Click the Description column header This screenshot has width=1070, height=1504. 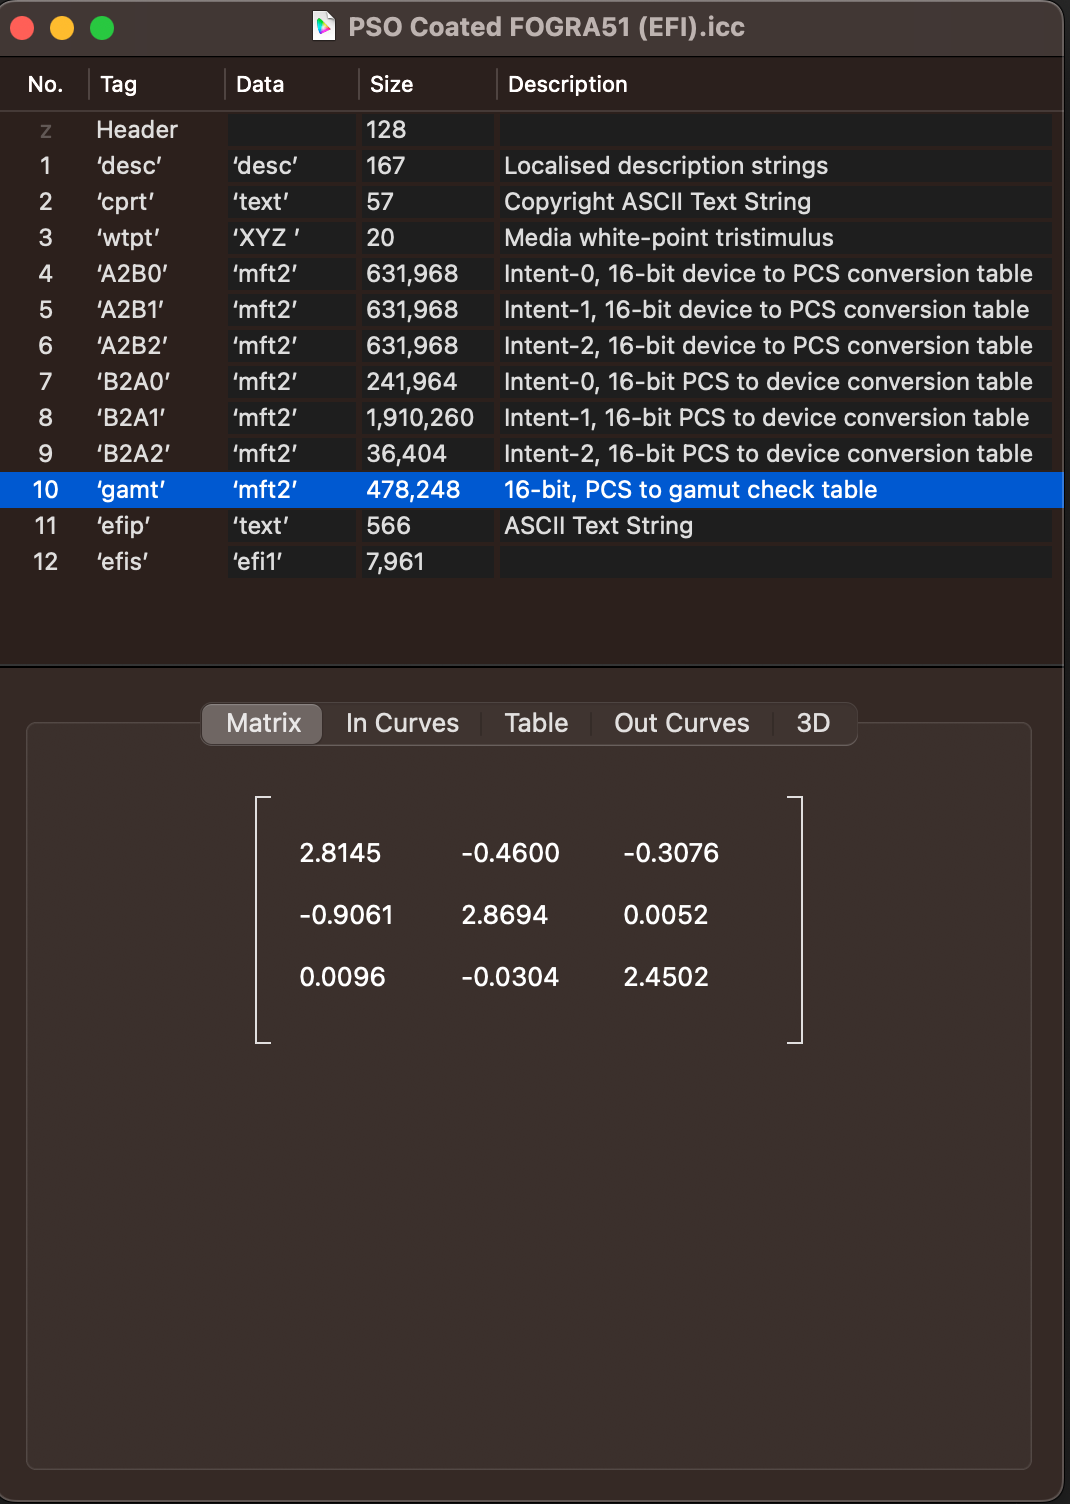point(567,84)
